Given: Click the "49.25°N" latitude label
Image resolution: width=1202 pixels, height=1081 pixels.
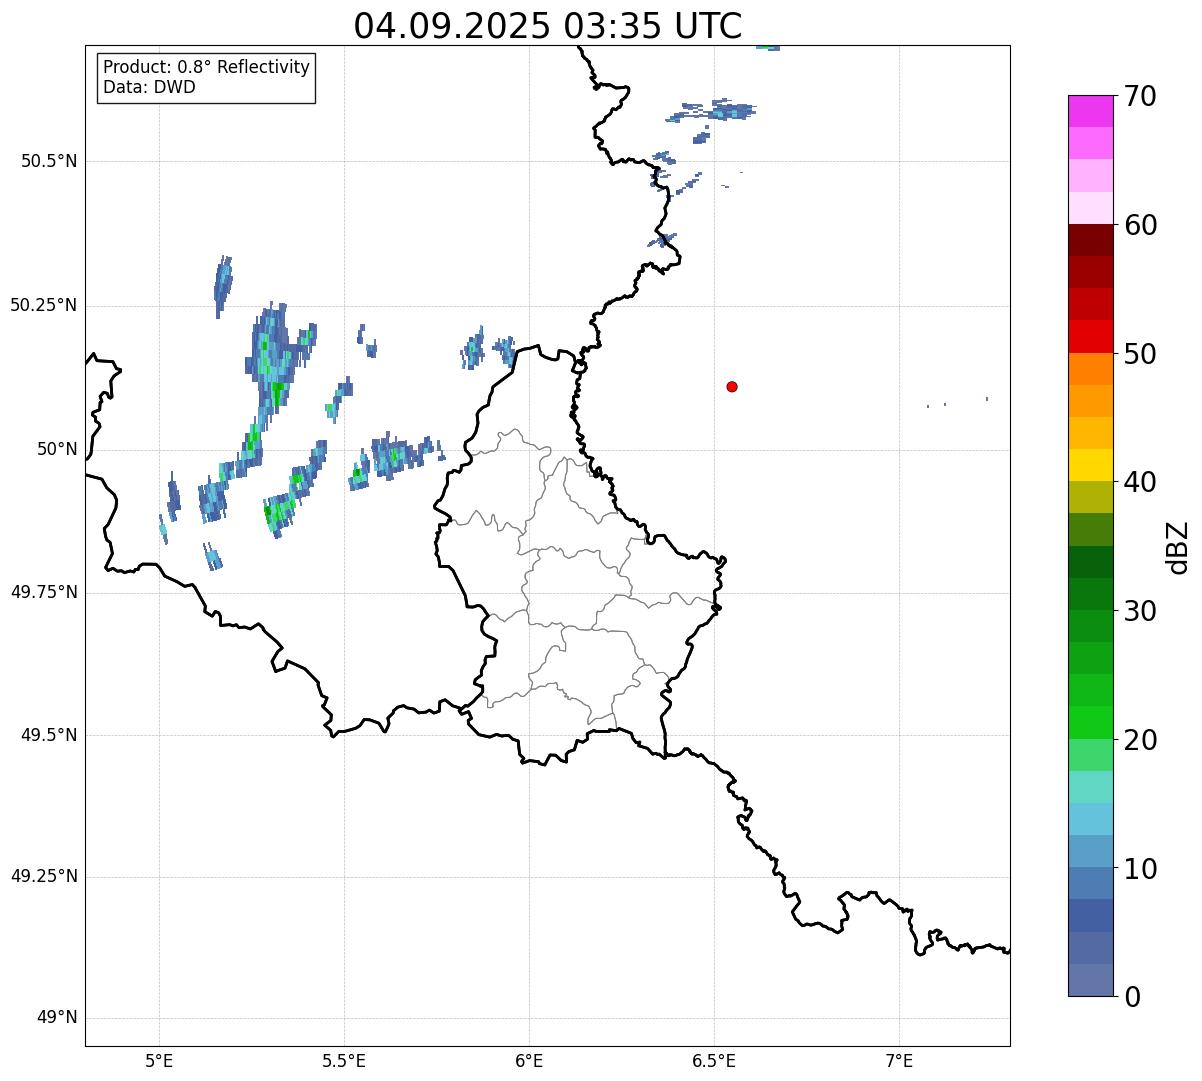Looking at the screenshot, I should pyautogui.click(x=44, y=876).
